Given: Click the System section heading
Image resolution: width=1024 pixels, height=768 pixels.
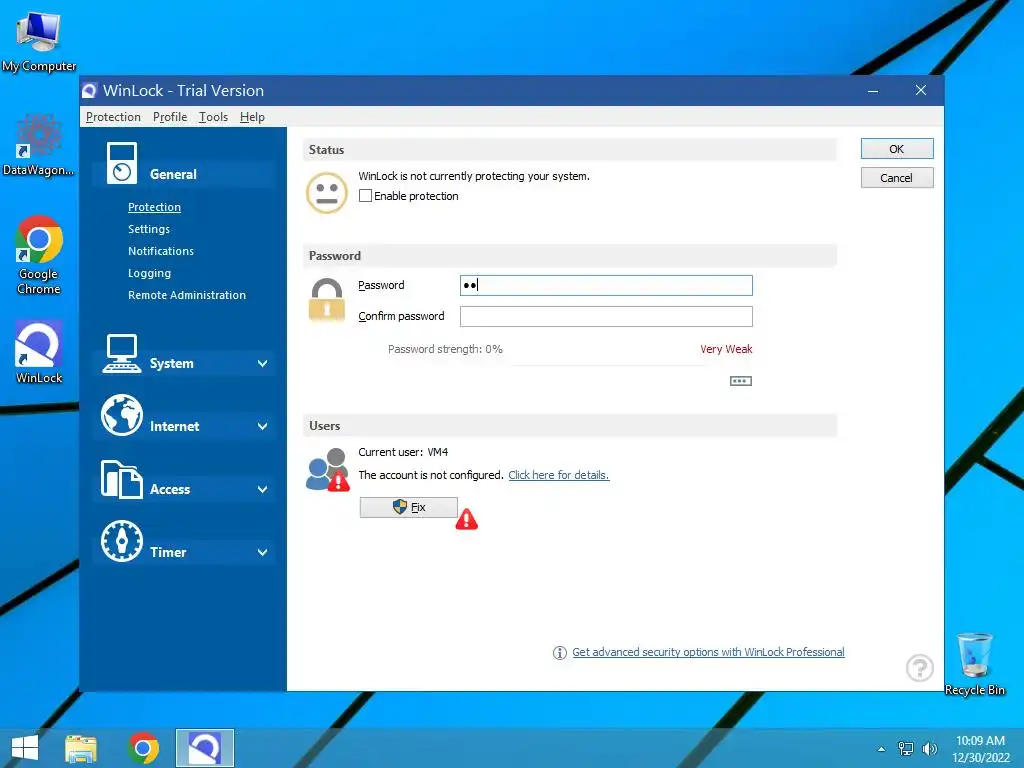Looking at the screenshot, I should click(171, 363).
